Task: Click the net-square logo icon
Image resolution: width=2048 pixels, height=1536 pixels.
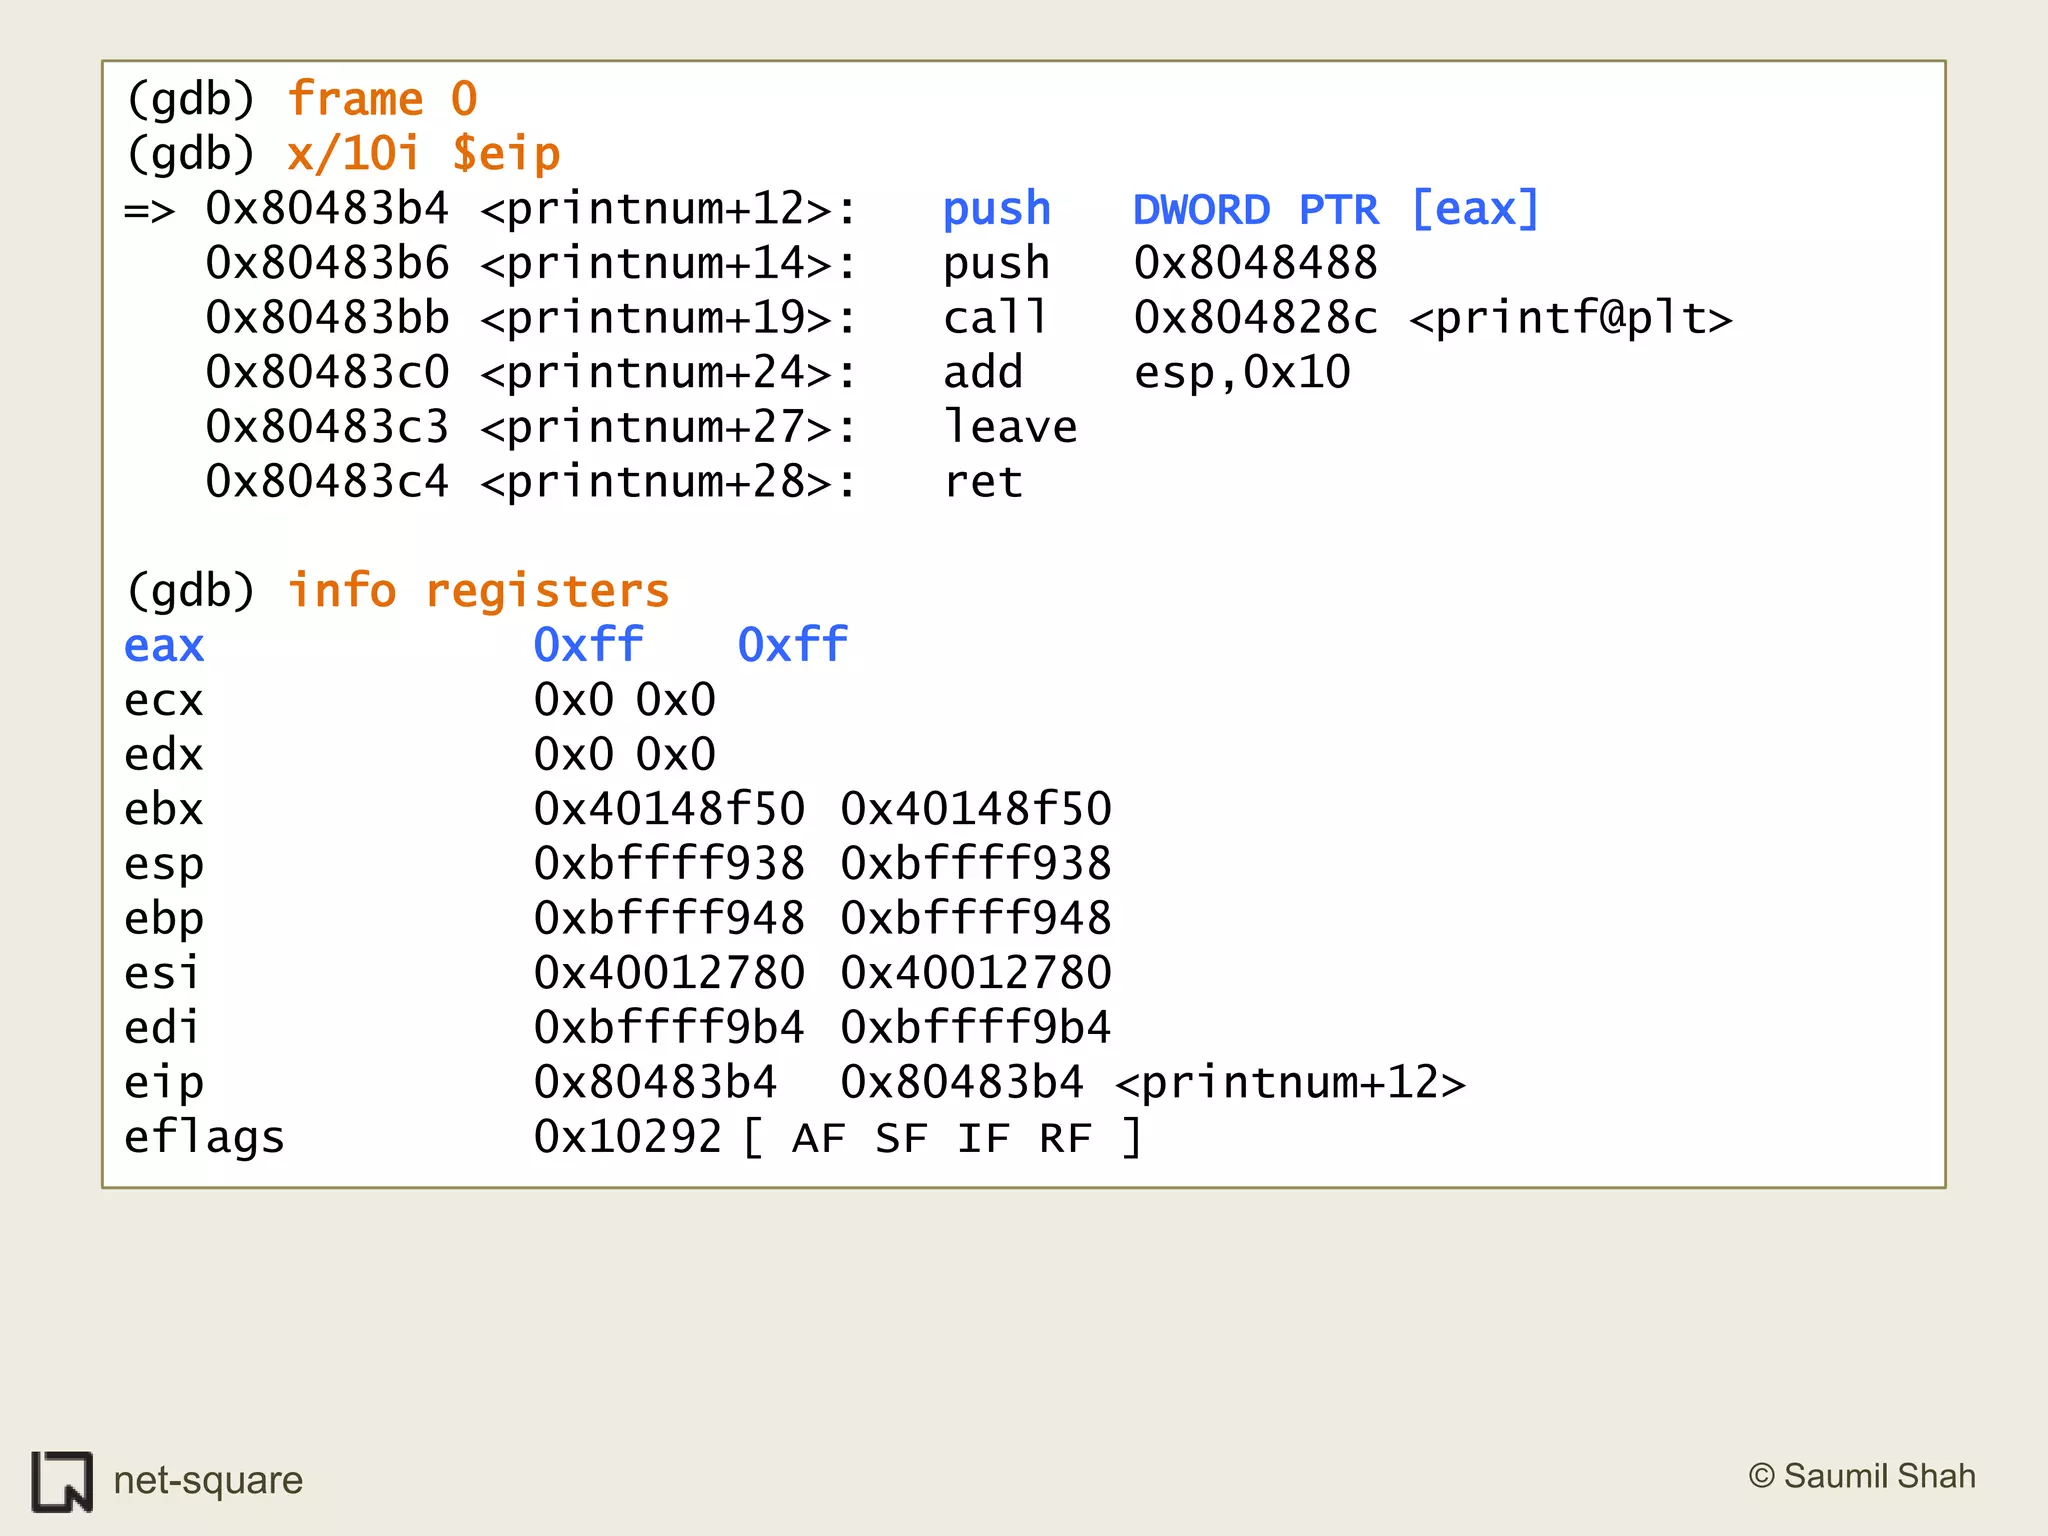Action: pos(62,1481)
